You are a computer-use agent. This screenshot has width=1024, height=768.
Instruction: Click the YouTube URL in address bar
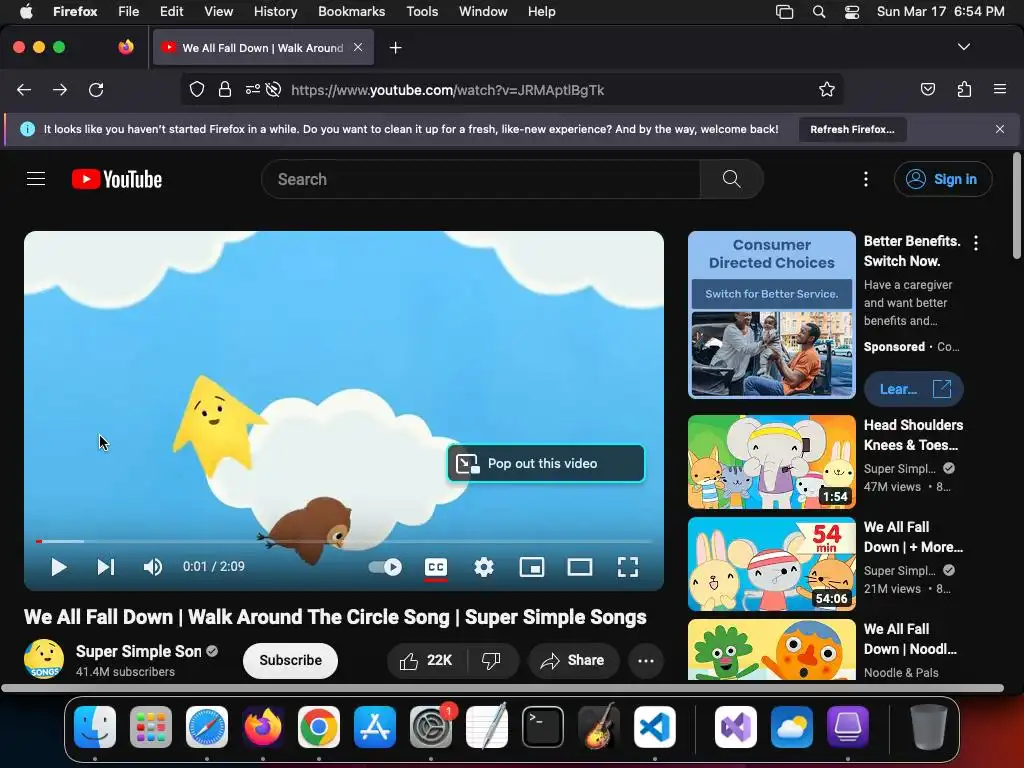tap(447, 90)
